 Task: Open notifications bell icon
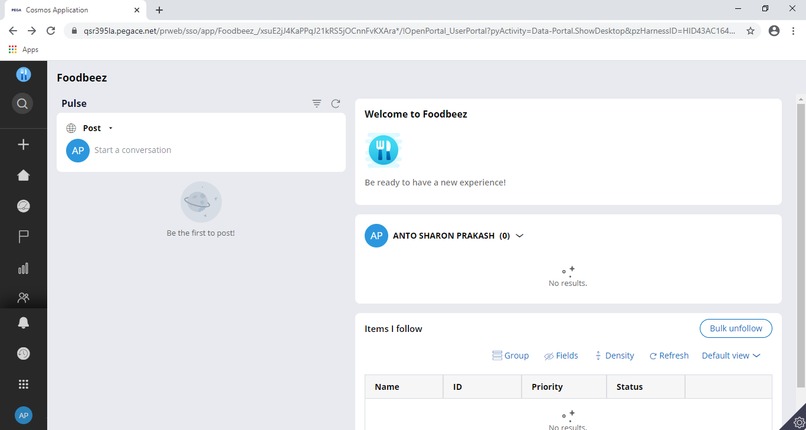(23, 323)
